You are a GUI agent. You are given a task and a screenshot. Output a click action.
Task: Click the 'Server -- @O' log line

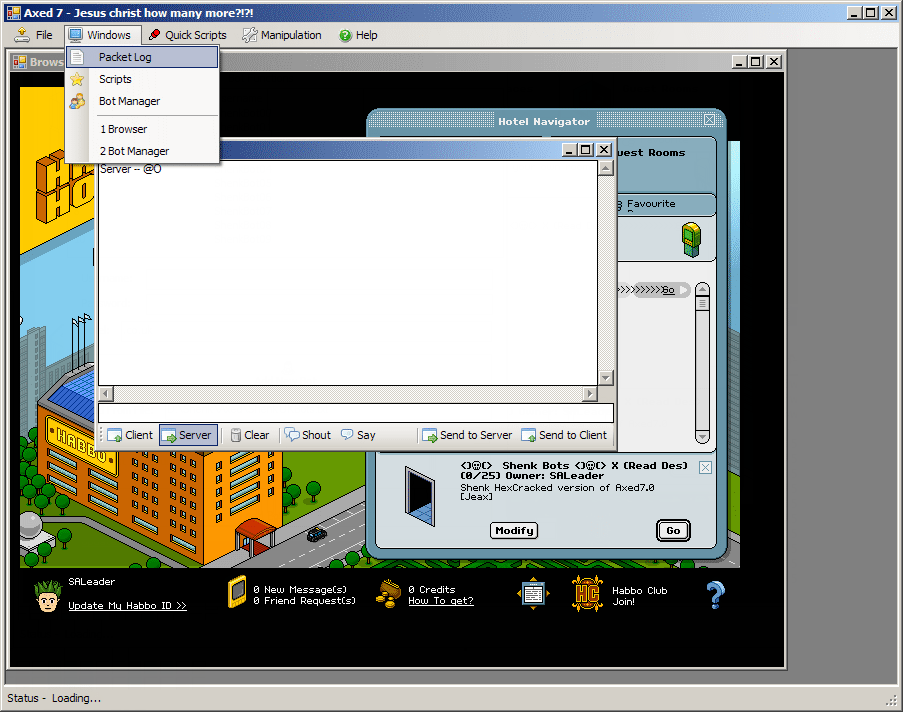(x=131, y=169)
